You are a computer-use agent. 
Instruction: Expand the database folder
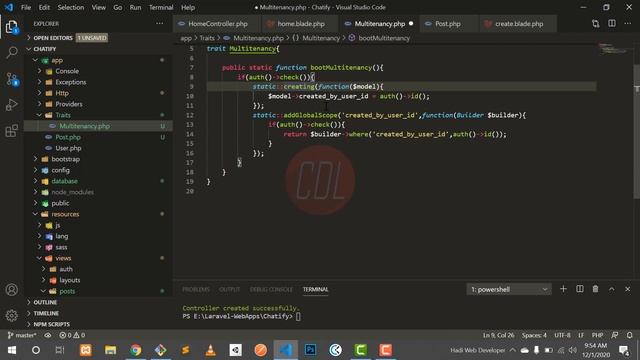point(98,181)
